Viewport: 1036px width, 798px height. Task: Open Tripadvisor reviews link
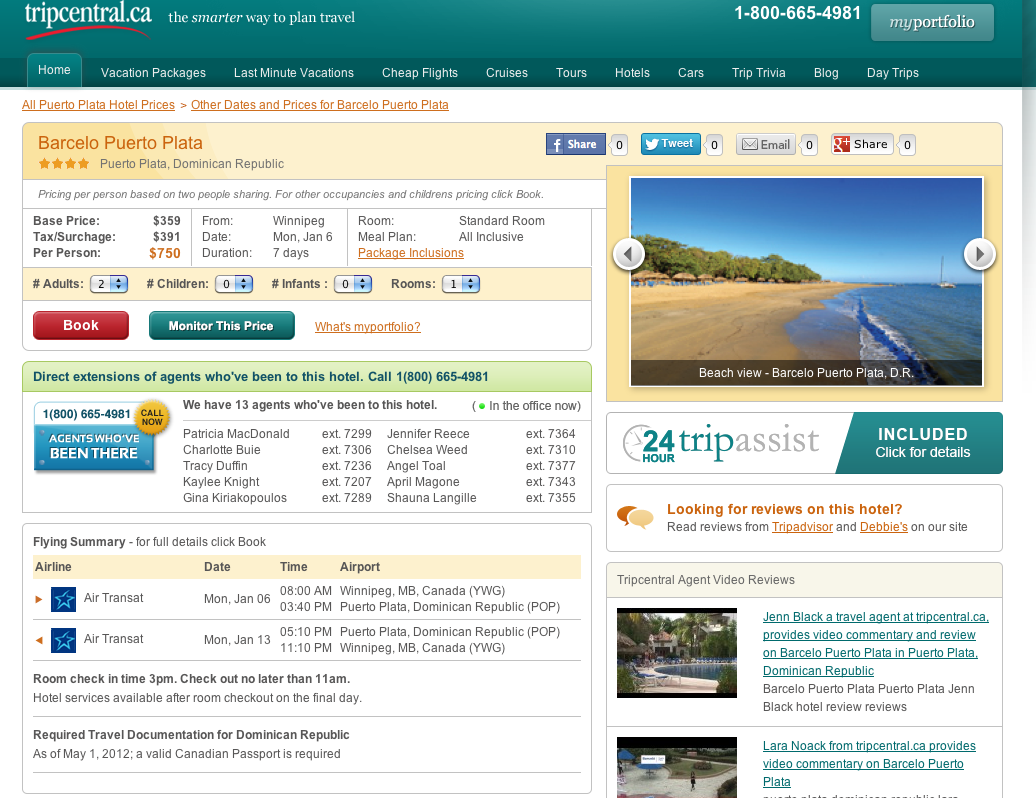coord(802,526)
